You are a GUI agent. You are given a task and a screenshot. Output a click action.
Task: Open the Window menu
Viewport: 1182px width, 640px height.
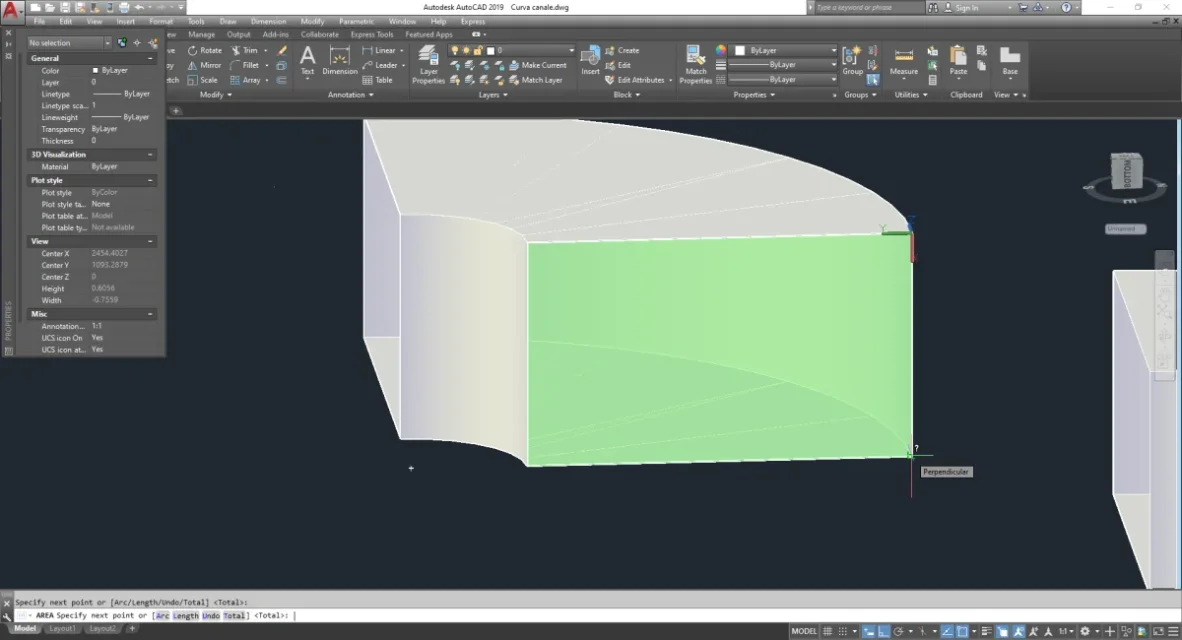pyautogui.click(x=402, y=22)
